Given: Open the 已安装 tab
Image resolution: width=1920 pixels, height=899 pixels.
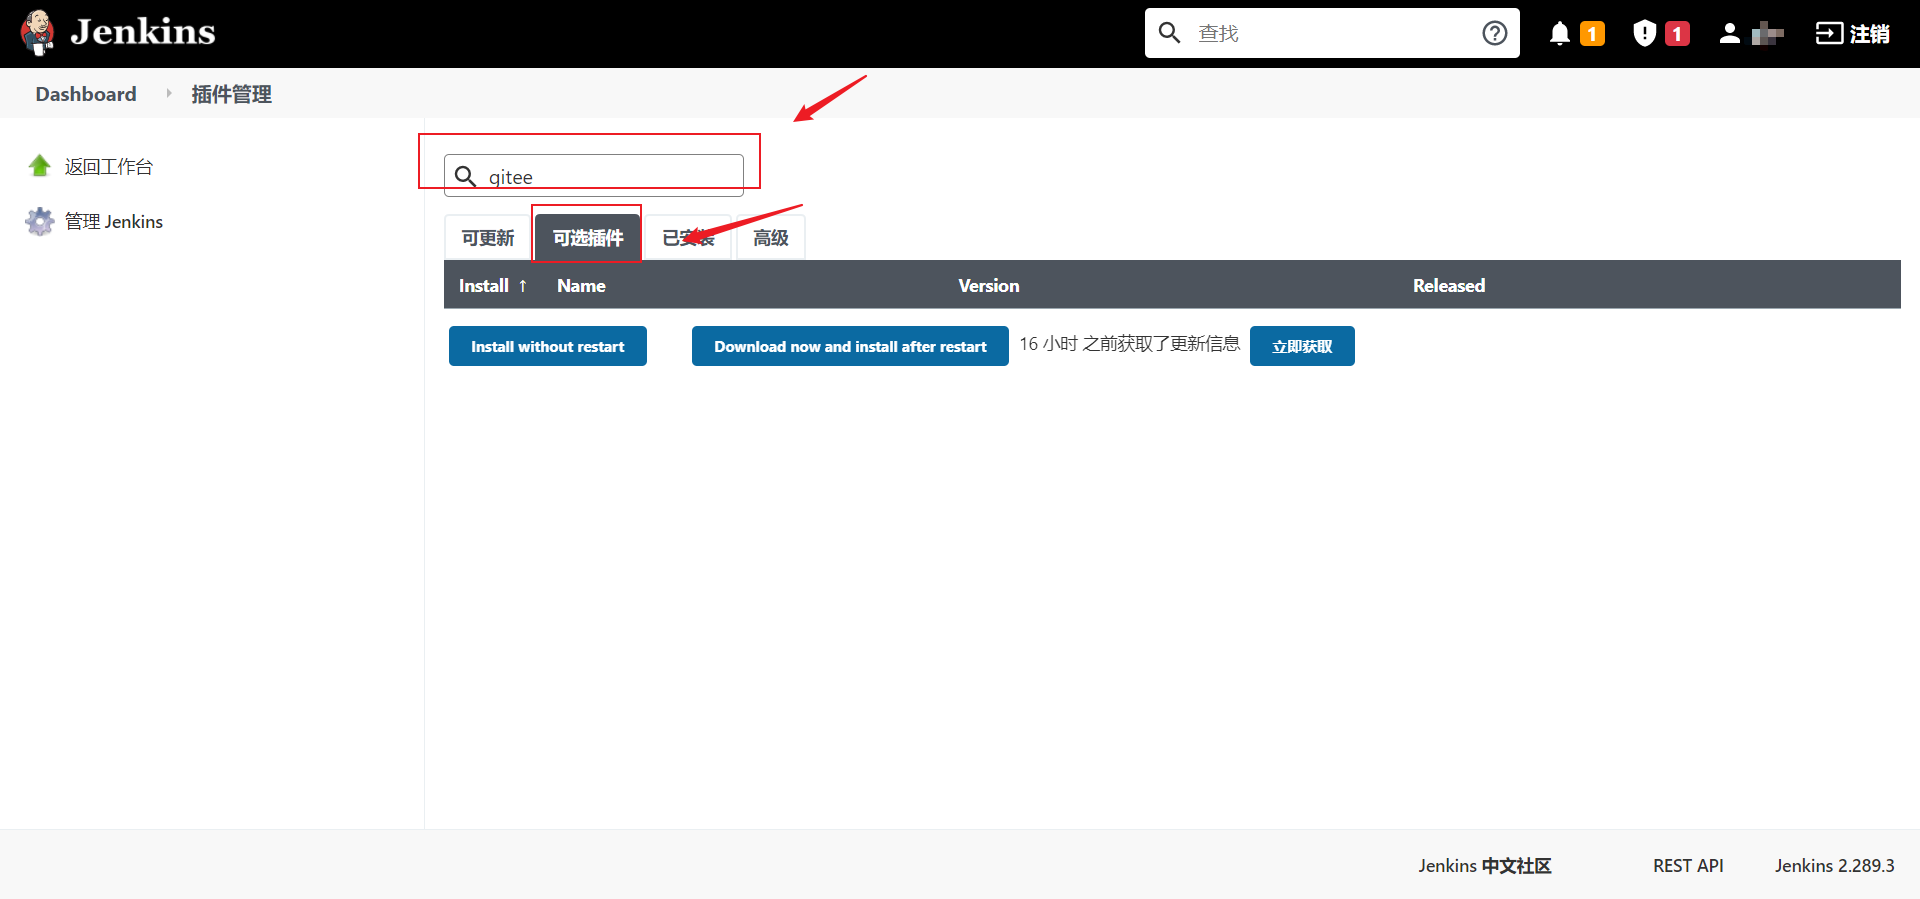Looking at the screenshot, I should 688,238.
